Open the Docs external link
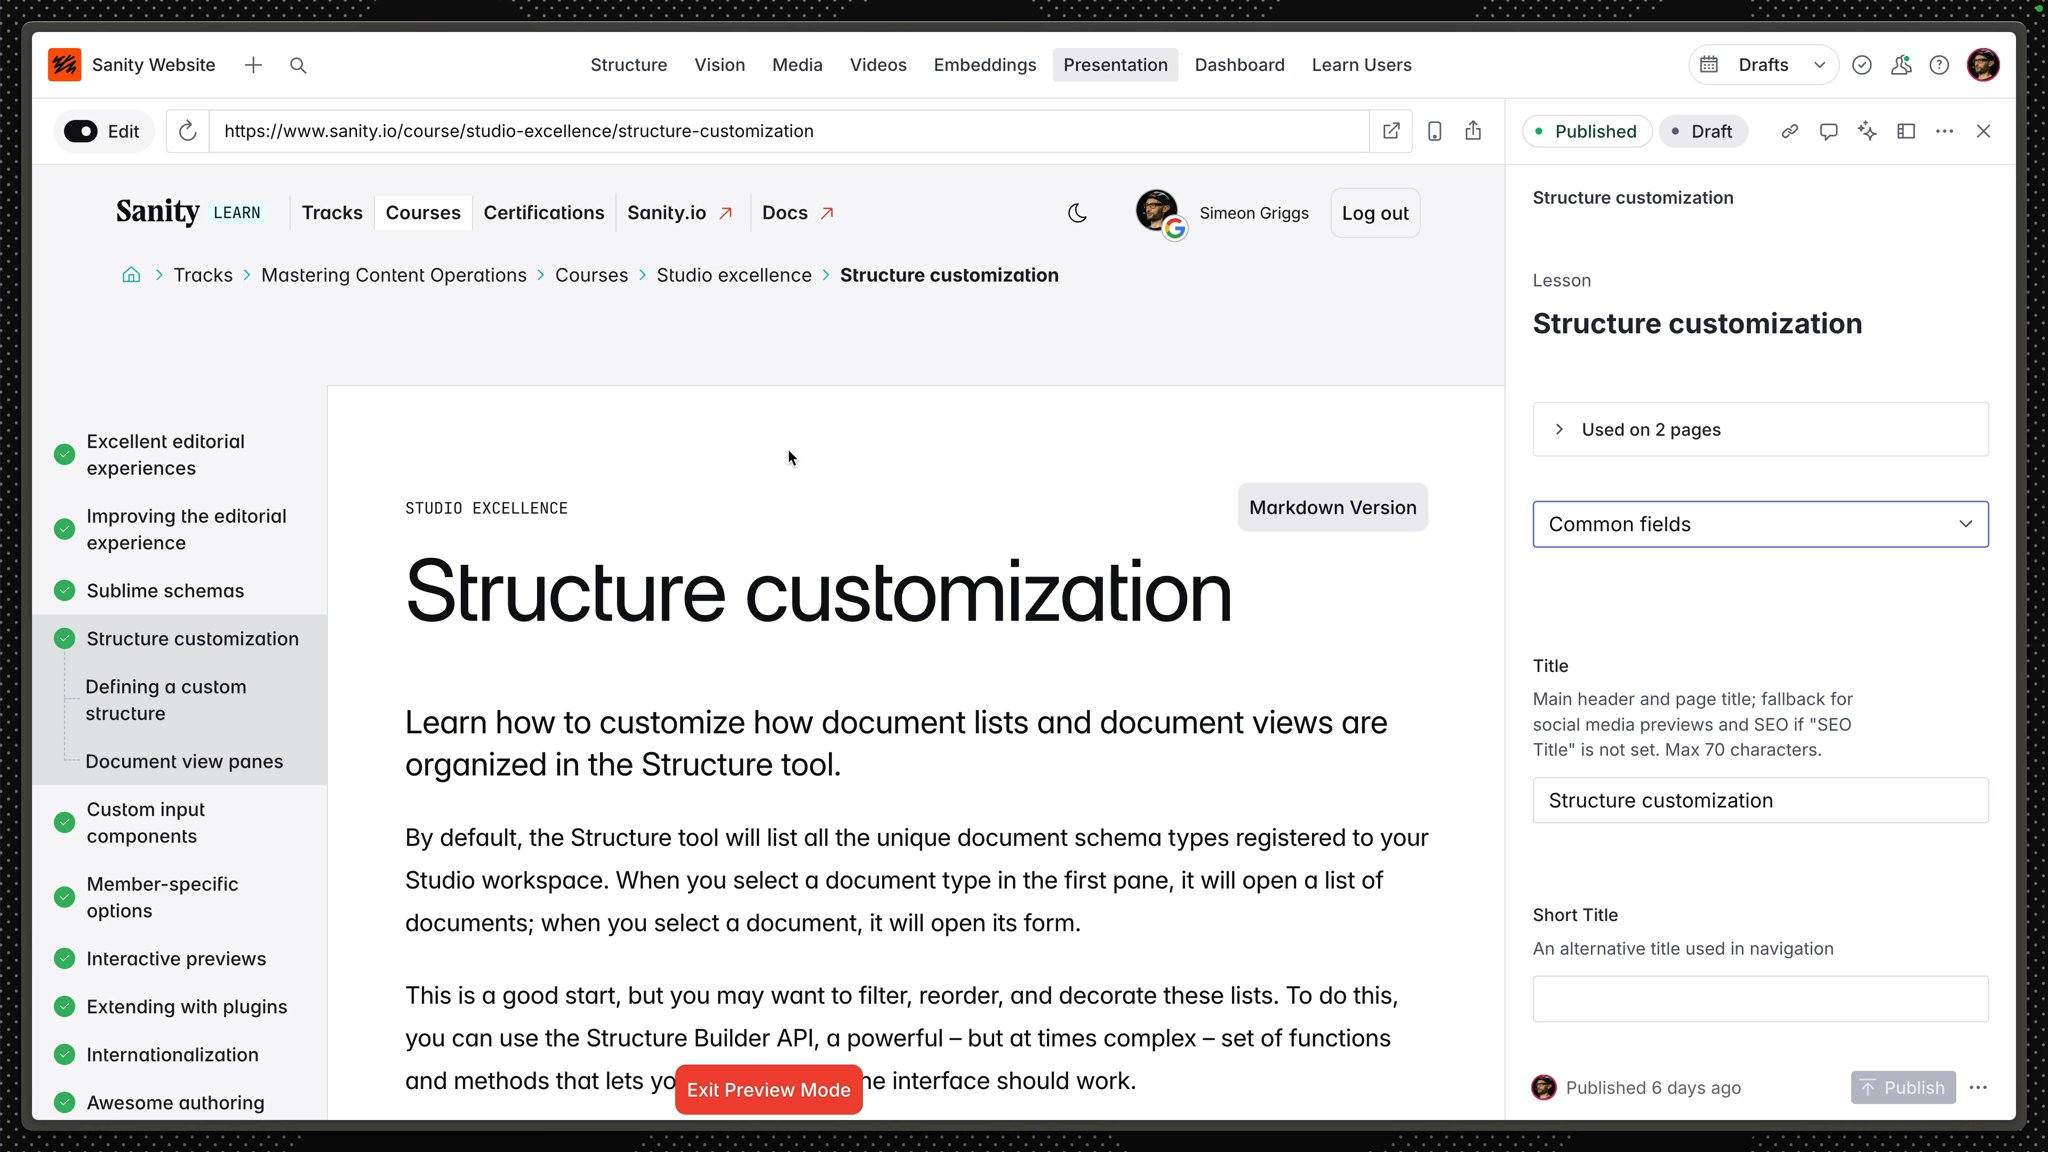The width and height of the screenshot is (2048, 1152). (798, 213)
